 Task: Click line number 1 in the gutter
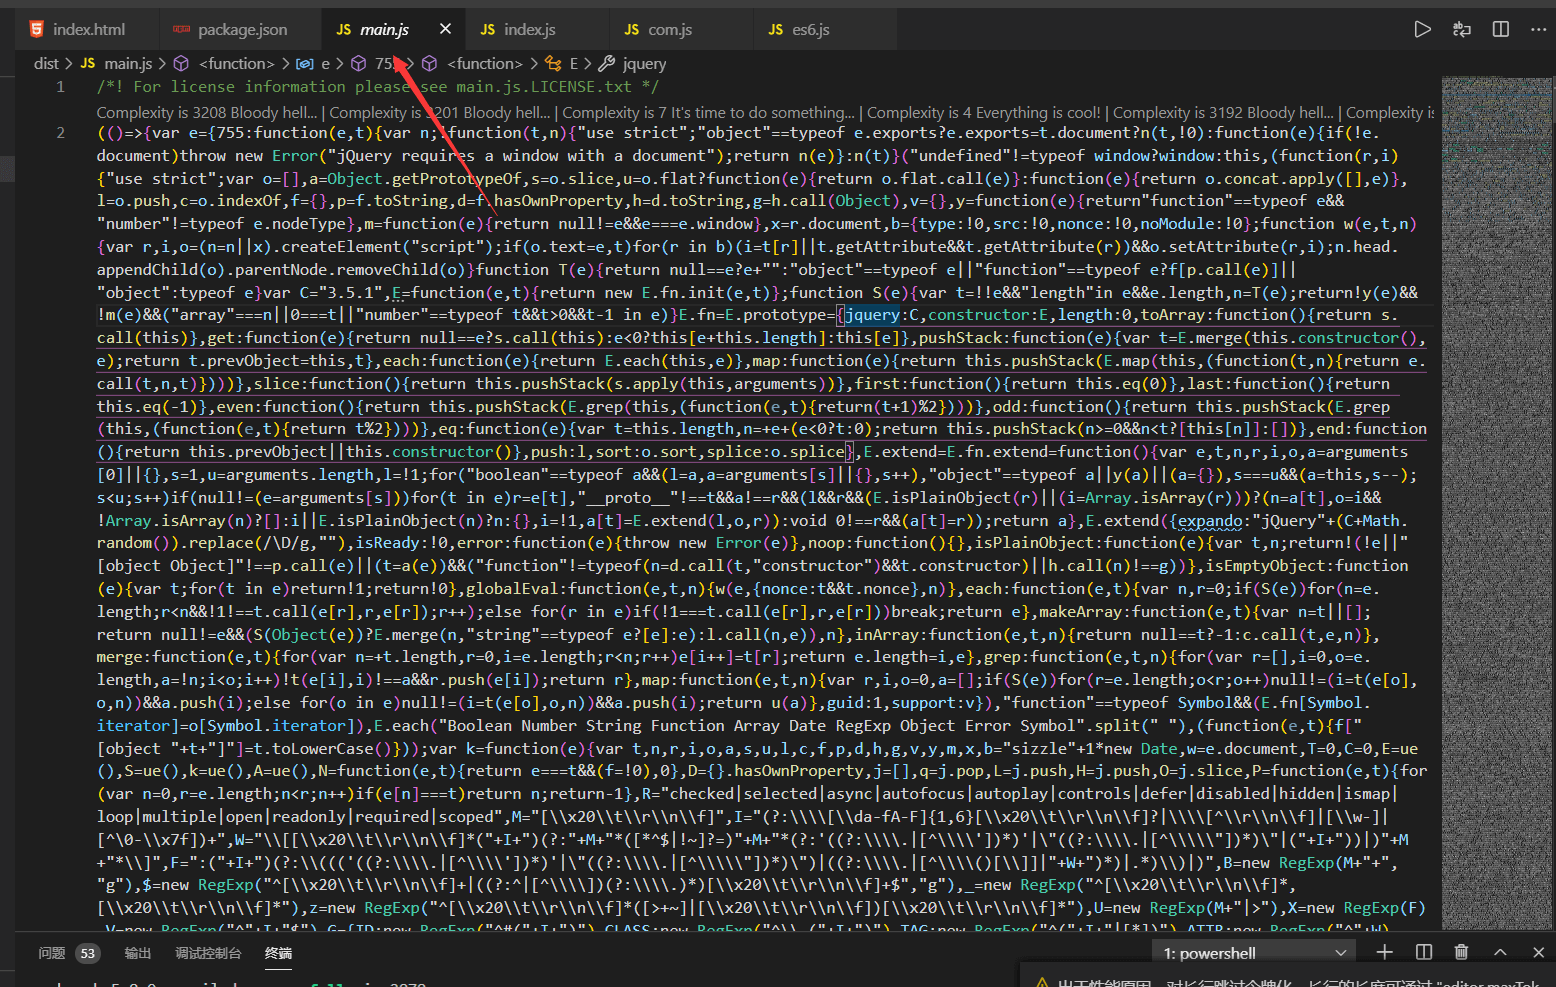(60, 86)
